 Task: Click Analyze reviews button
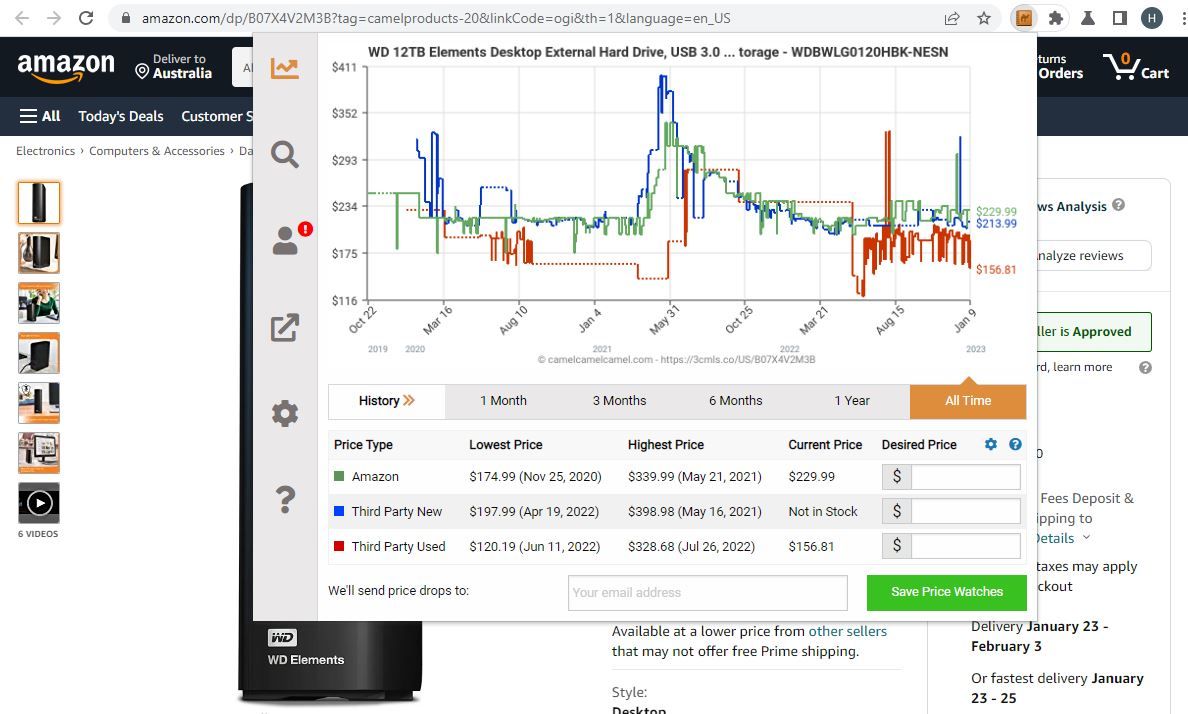pyautogui.click(x=1093, y=255)
